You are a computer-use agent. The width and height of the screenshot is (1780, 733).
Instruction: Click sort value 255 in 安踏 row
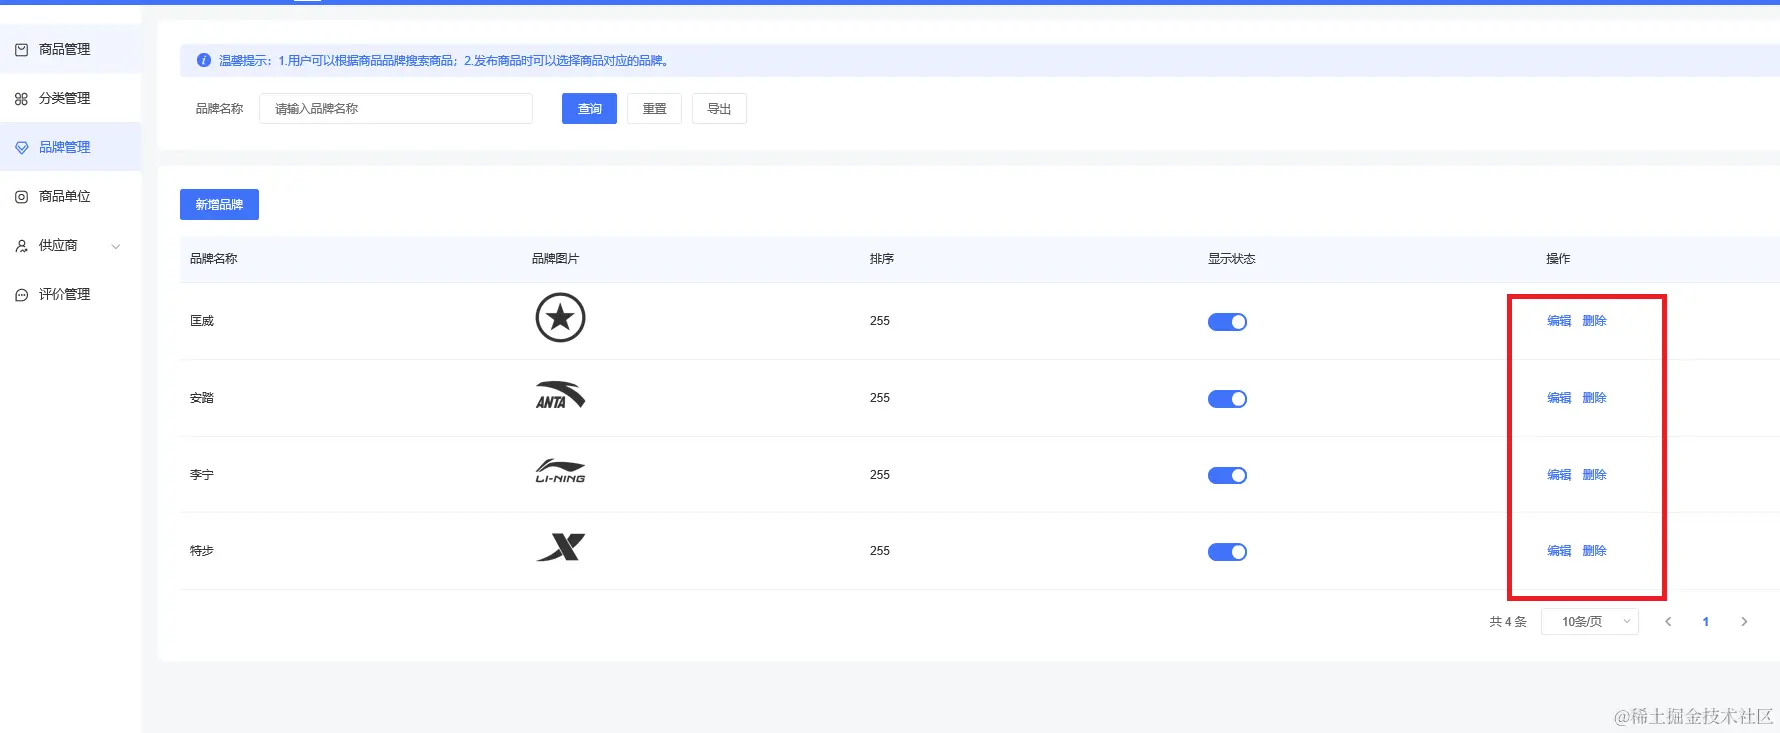coord(880,398)
